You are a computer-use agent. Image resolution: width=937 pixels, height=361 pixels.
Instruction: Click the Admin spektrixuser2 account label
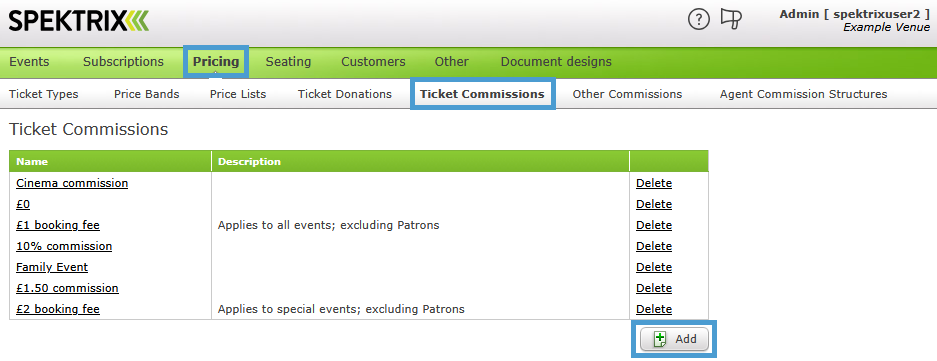pyautogui.click(x=855, y=14)
